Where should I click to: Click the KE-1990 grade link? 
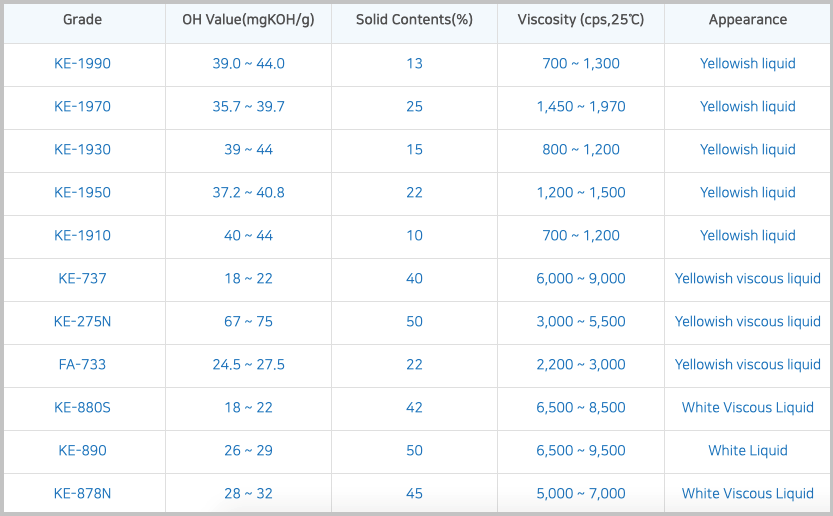(83, 63)
